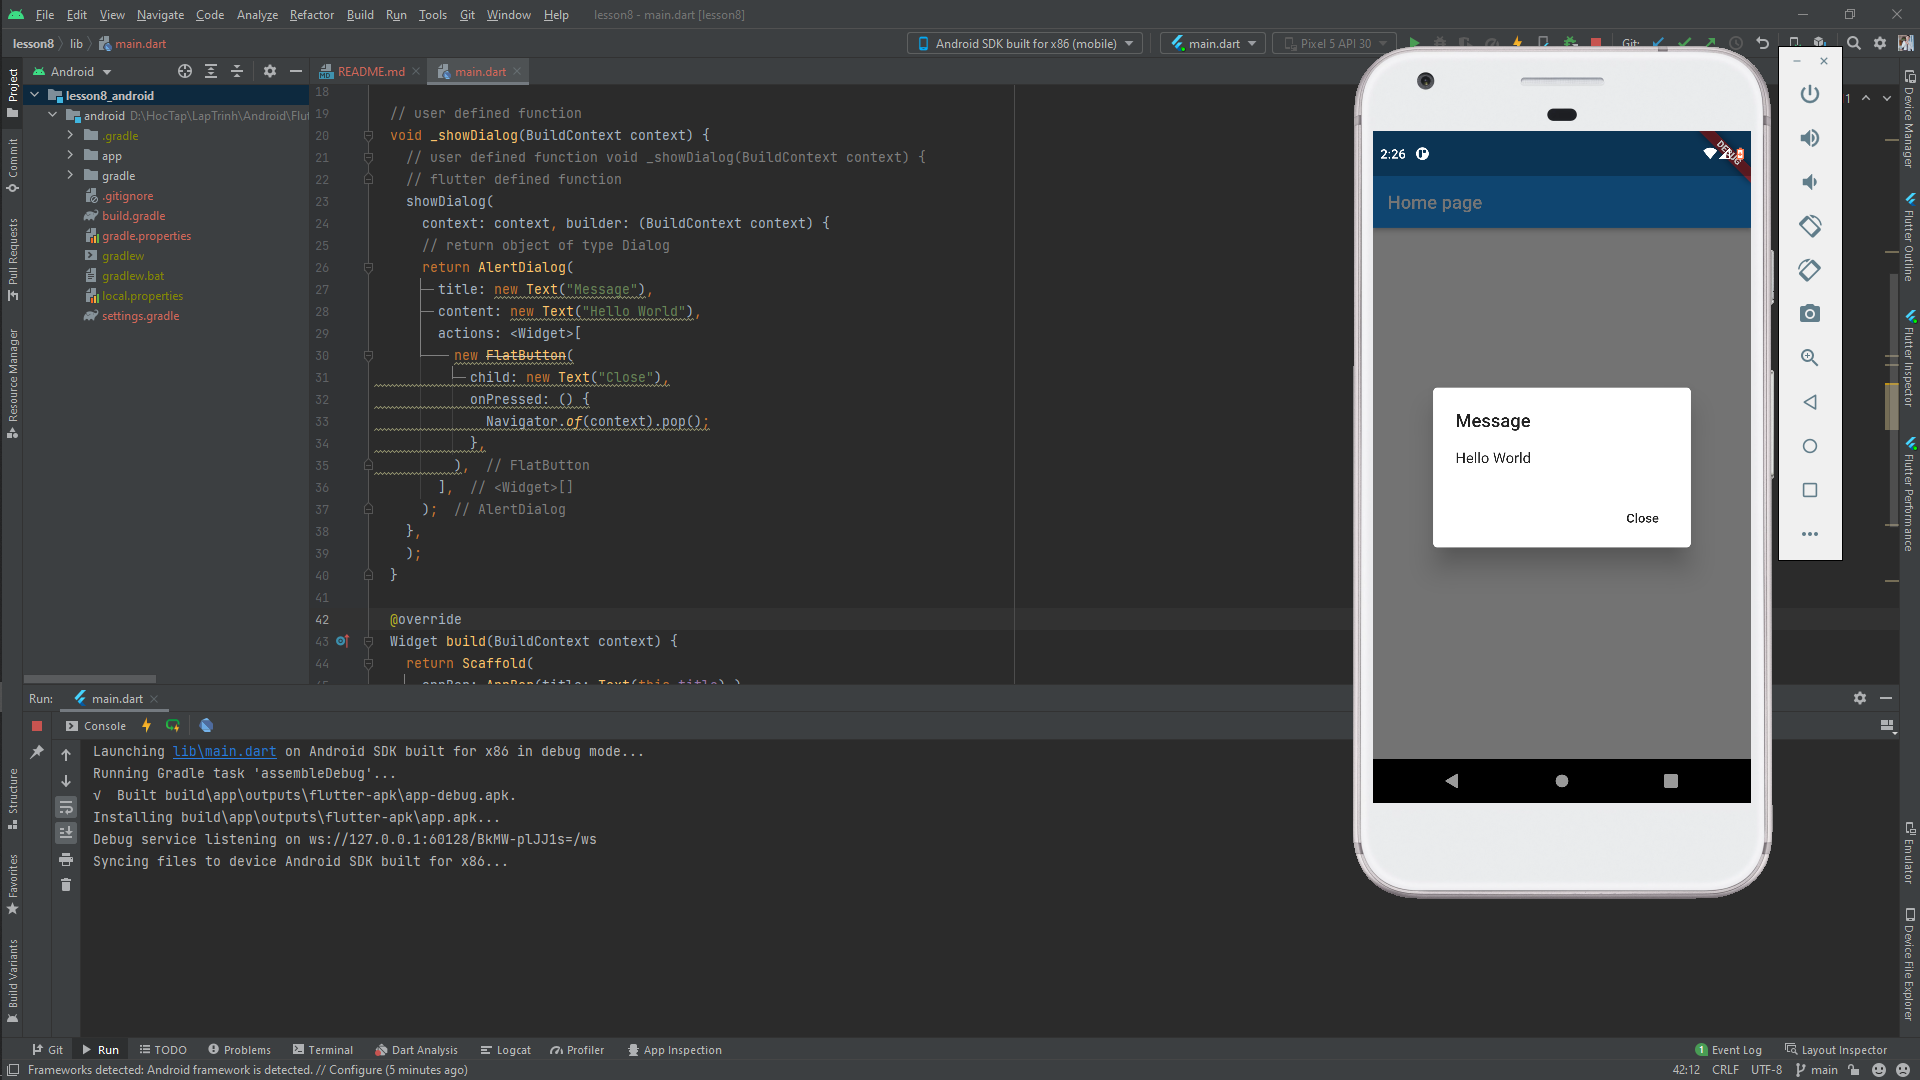Rotate the emulator using the rotate icon
1920x1080 pixels.
(1810, 226)
